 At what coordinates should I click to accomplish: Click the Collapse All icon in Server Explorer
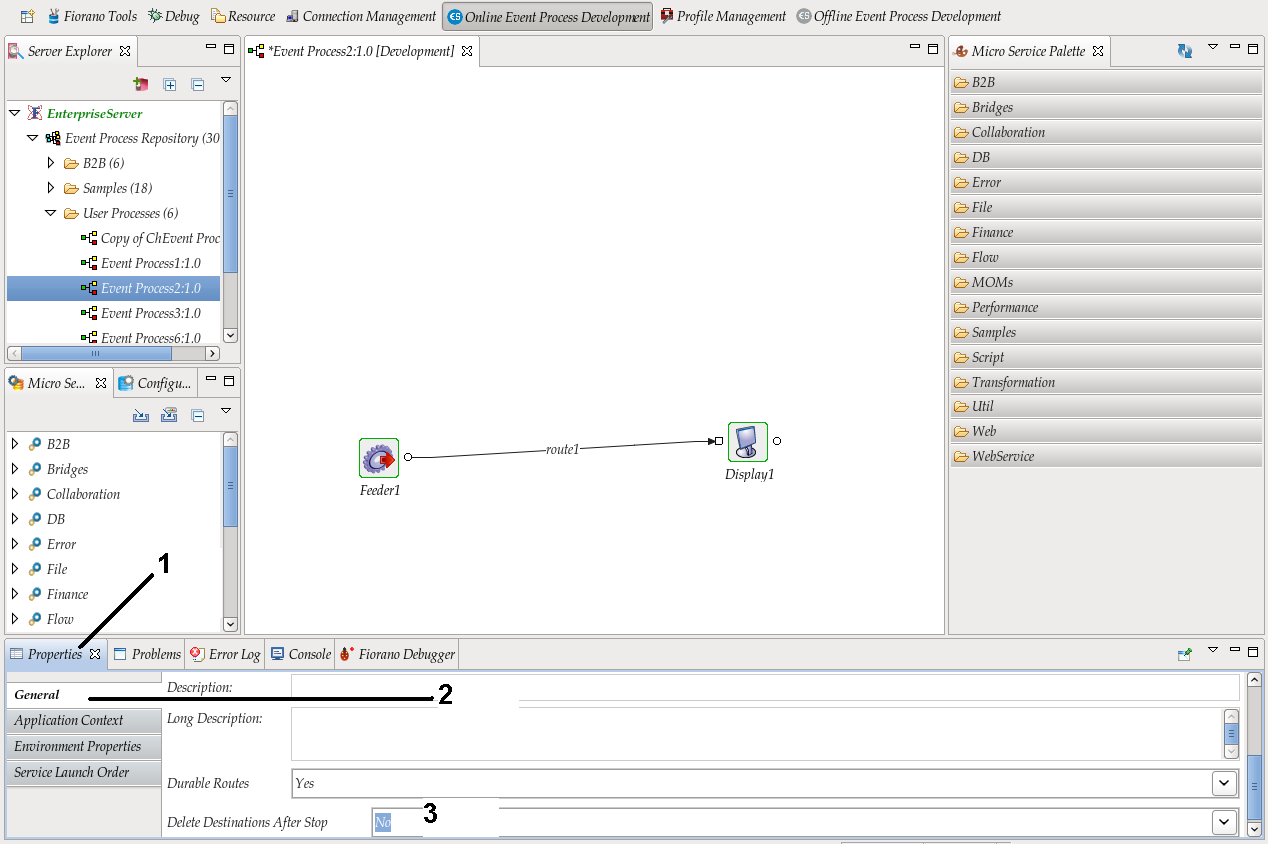coord(198,84)
